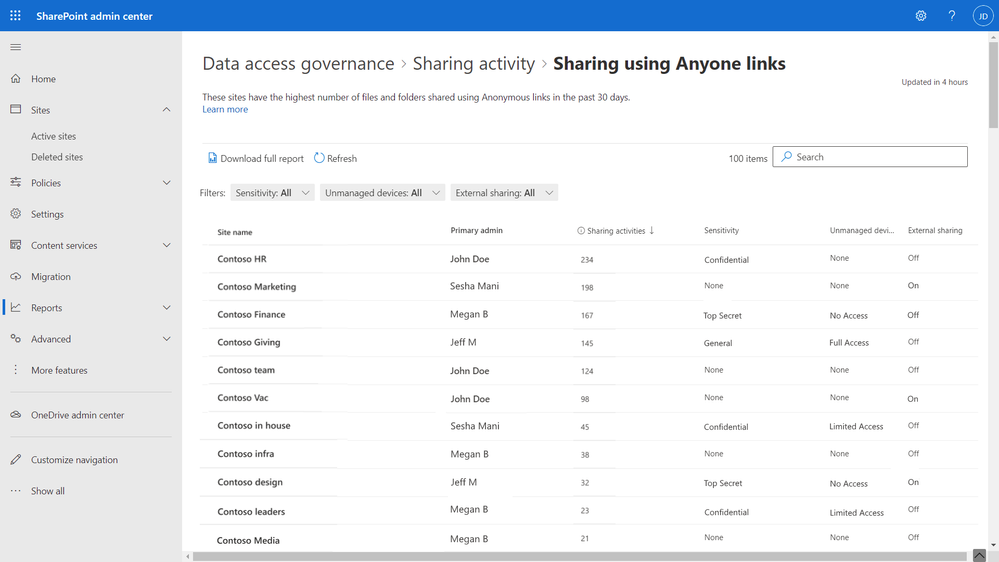Click the Migration cloud icon
999x562 pixels.
pos(16,276)
